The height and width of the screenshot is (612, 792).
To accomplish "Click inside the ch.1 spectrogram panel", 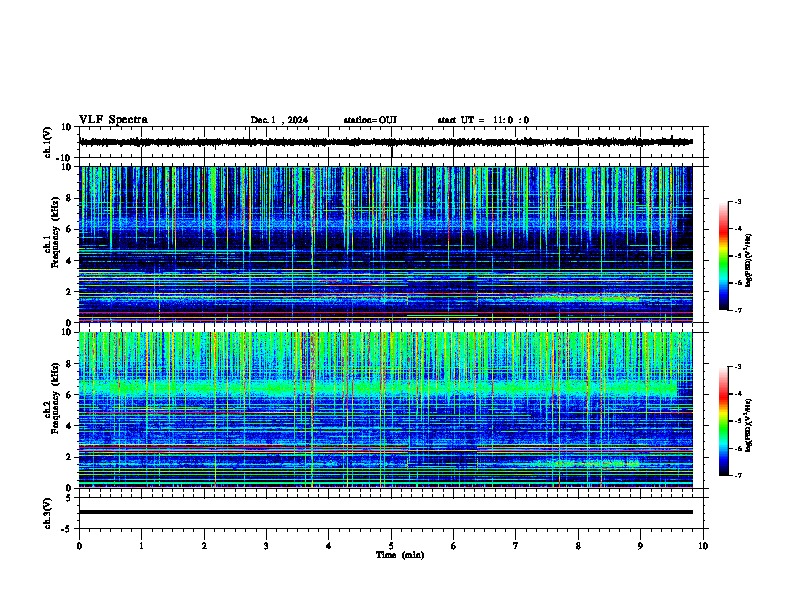I will pos(386,244).
